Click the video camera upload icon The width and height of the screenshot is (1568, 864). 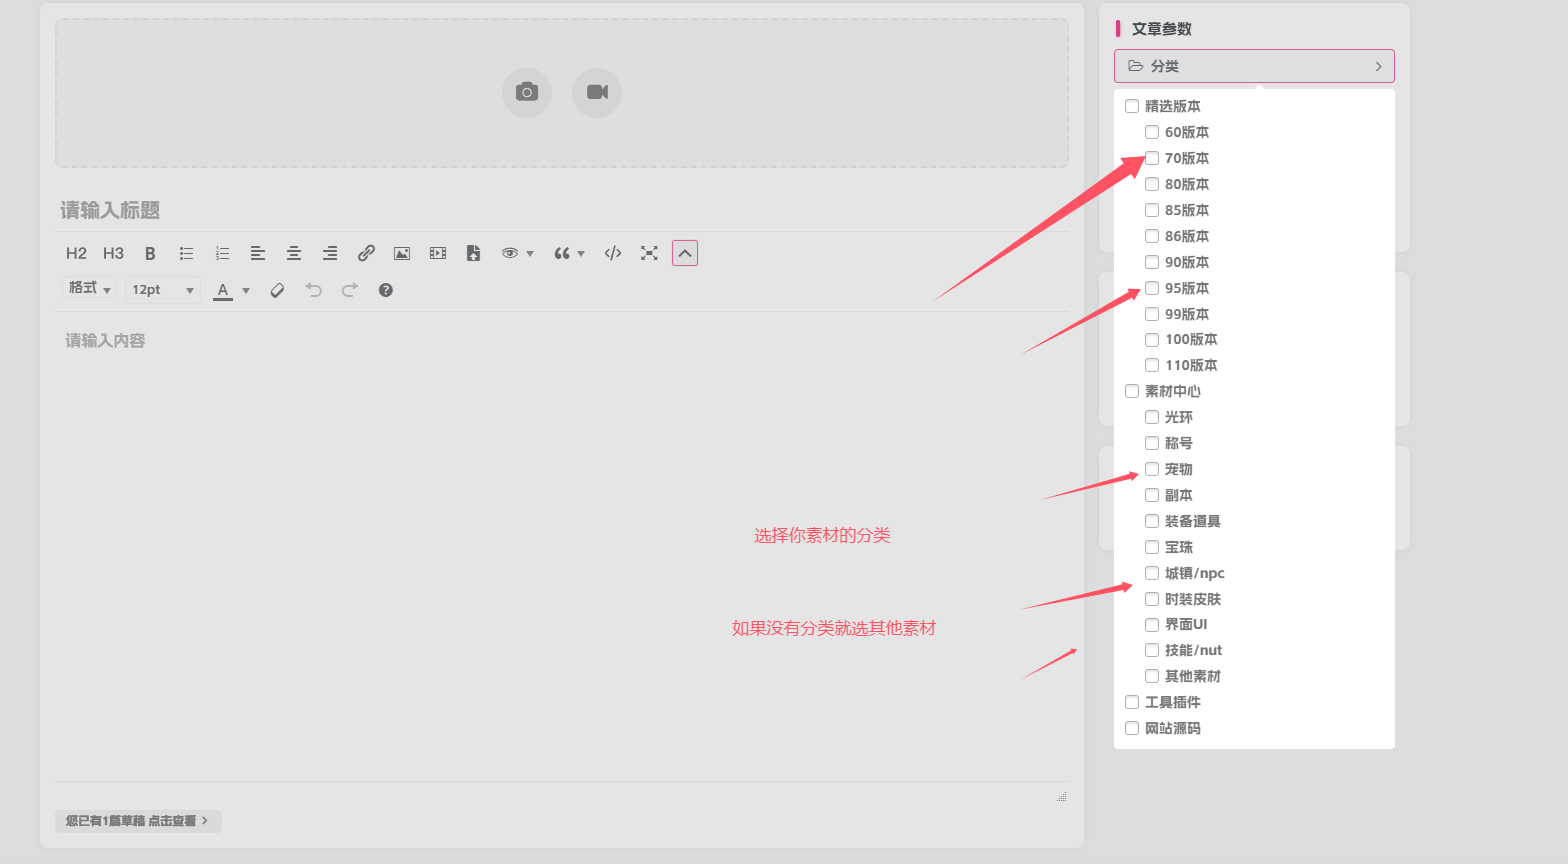pyautogui.click(x=597, y=92)
